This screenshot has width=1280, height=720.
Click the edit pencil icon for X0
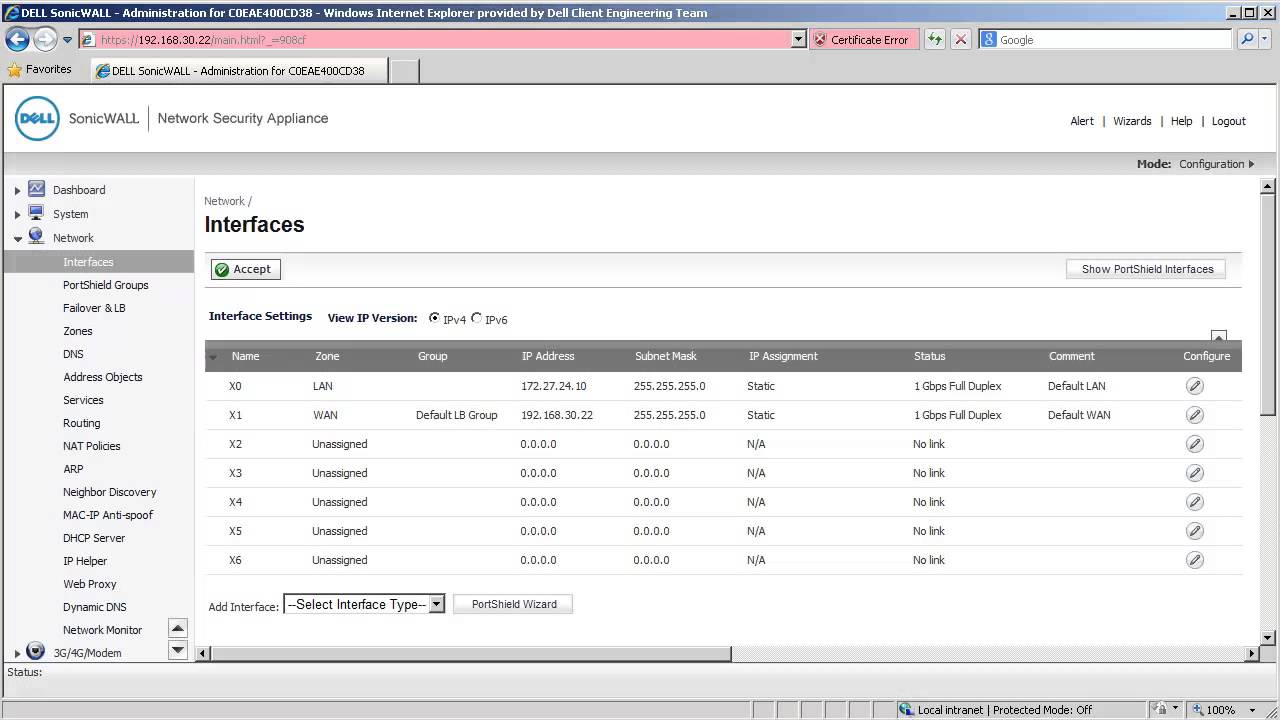click(1194, 386)
